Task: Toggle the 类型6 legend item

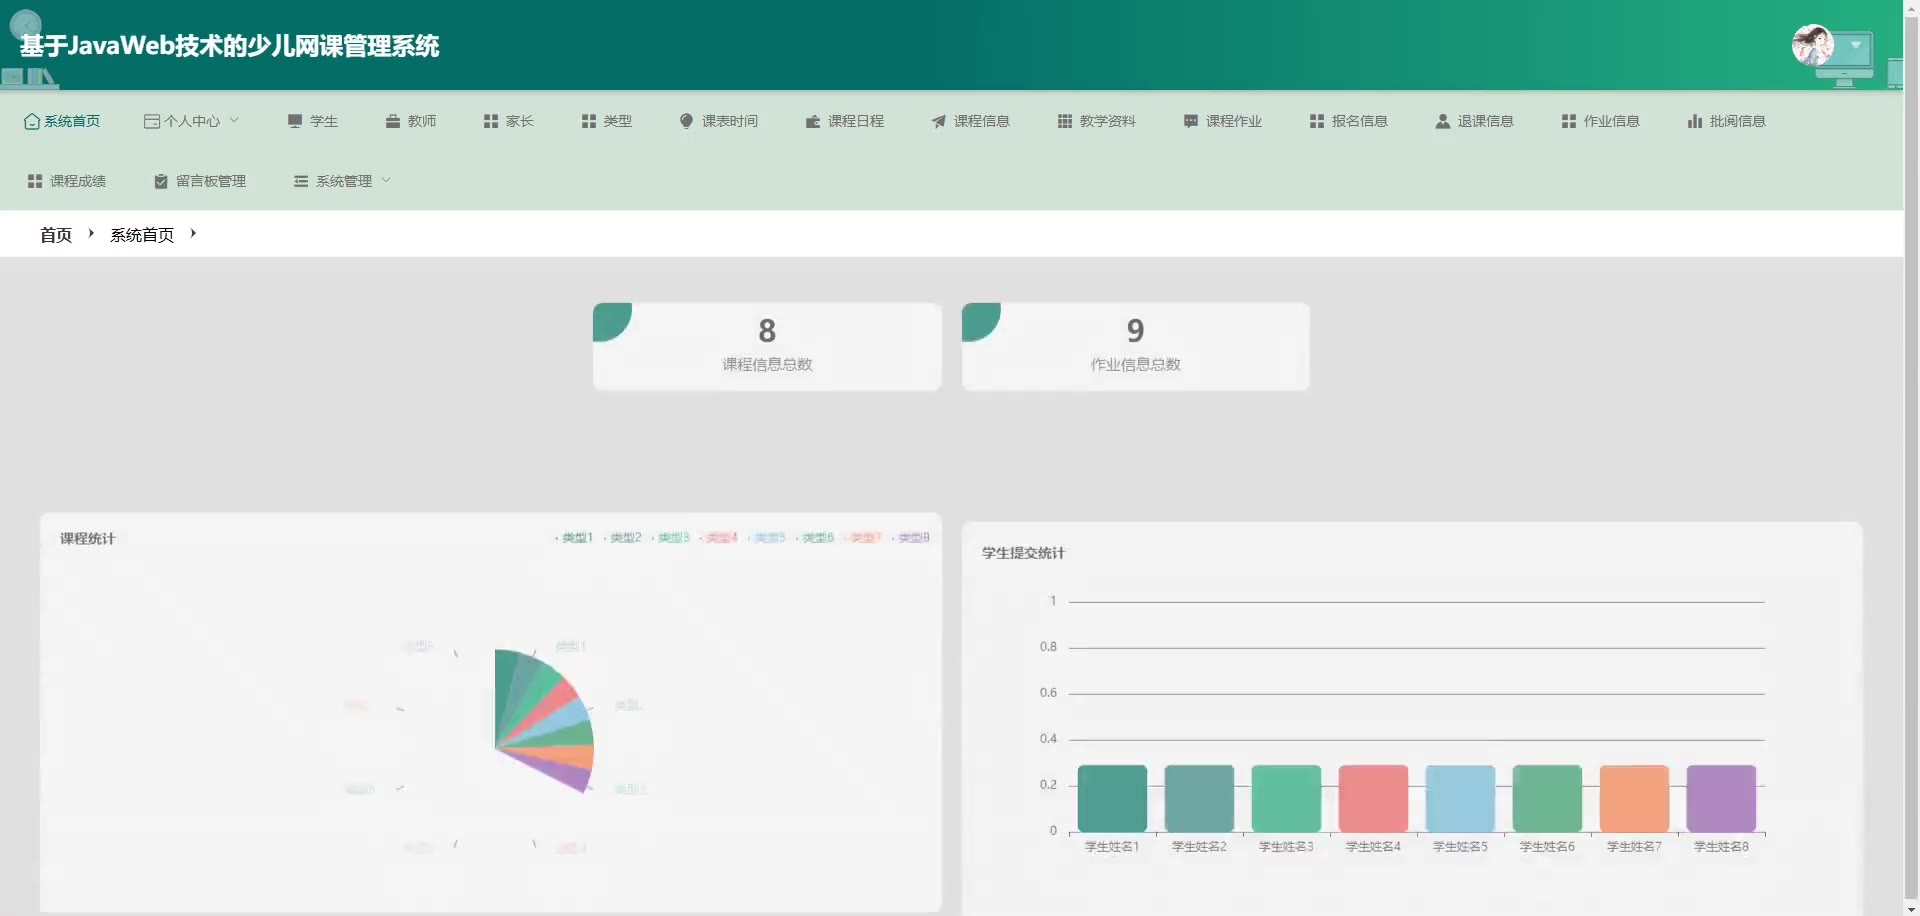Action: point(814,538)
